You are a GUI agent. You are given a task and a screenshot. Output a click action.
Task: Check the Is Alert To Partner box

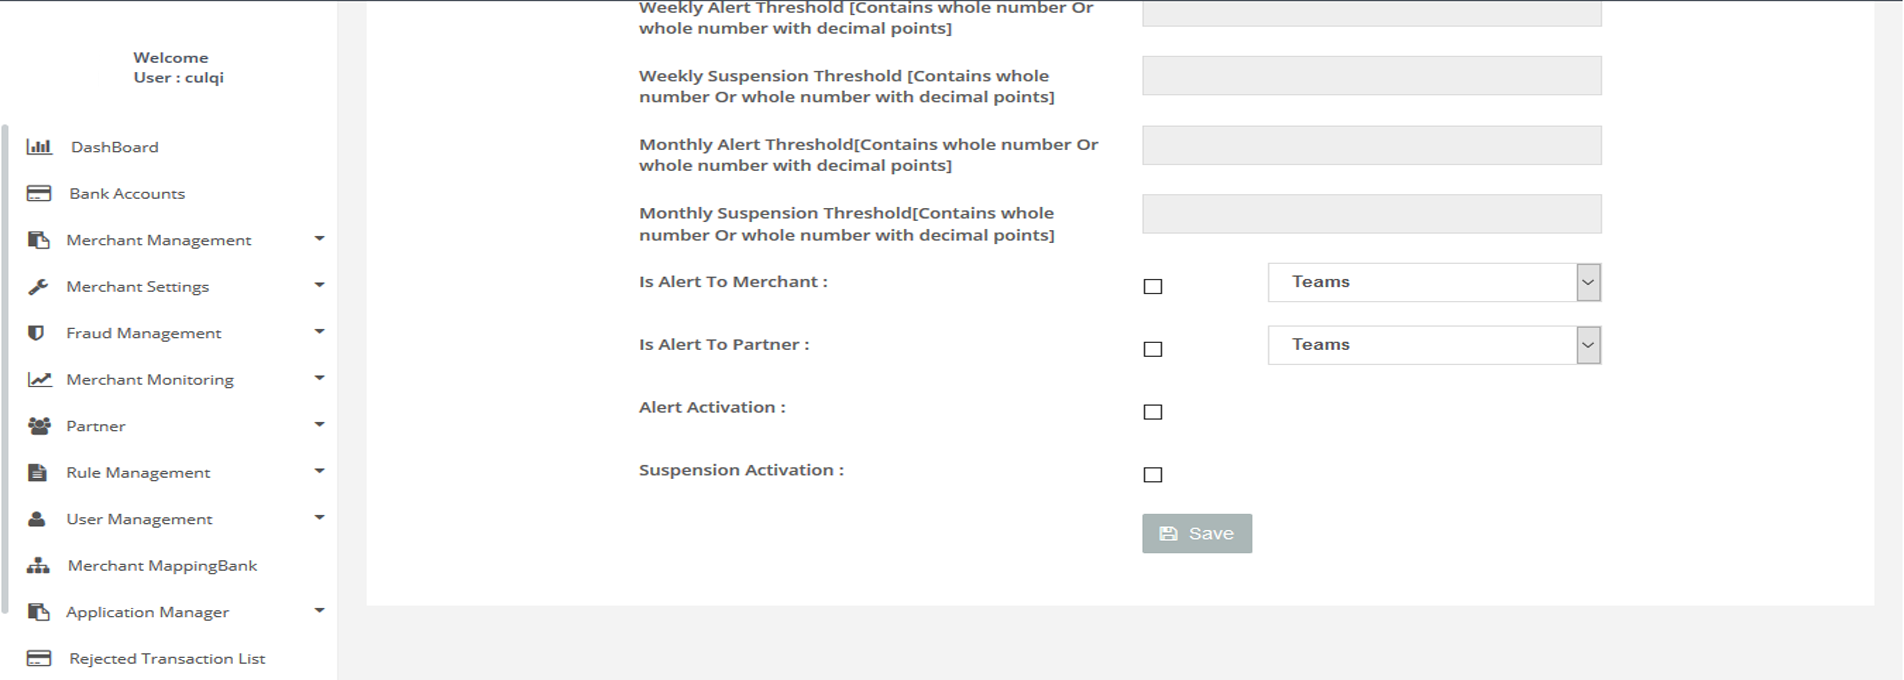[1153, 349]
